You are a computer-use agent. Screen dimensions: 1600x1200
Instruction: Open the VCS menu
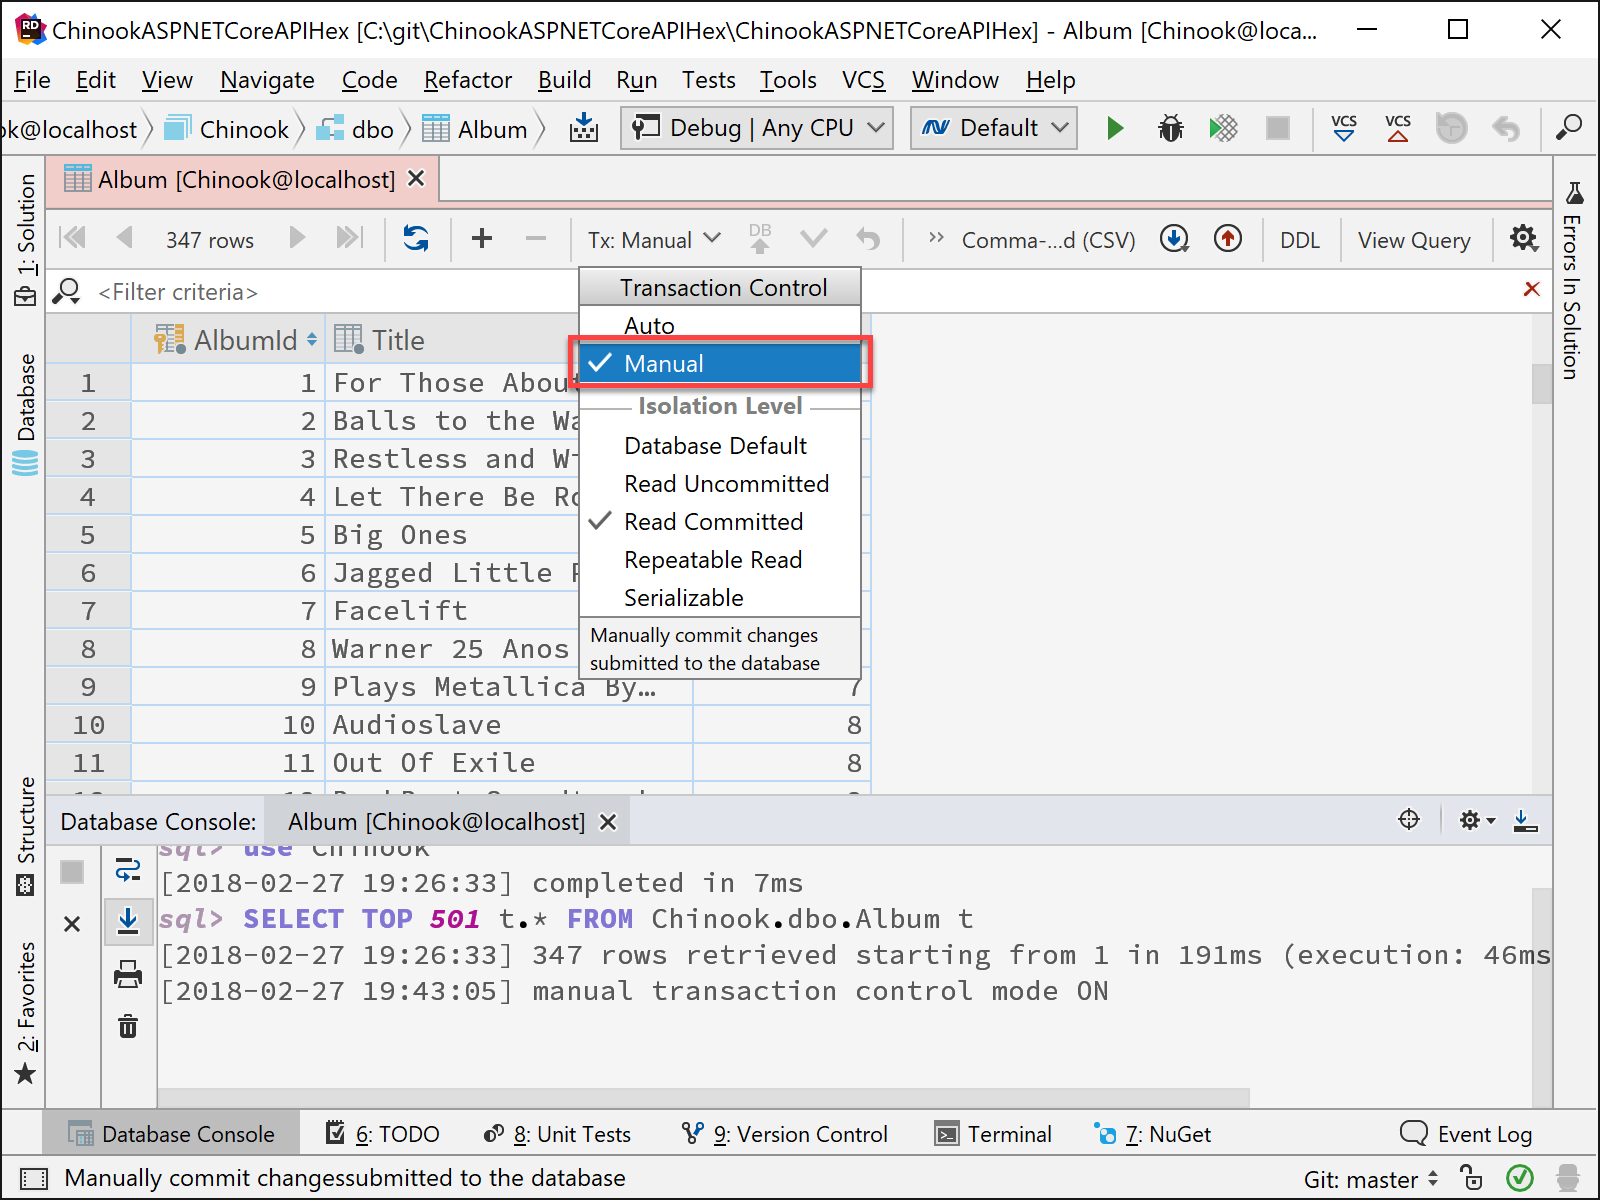(x=863, y=80)
